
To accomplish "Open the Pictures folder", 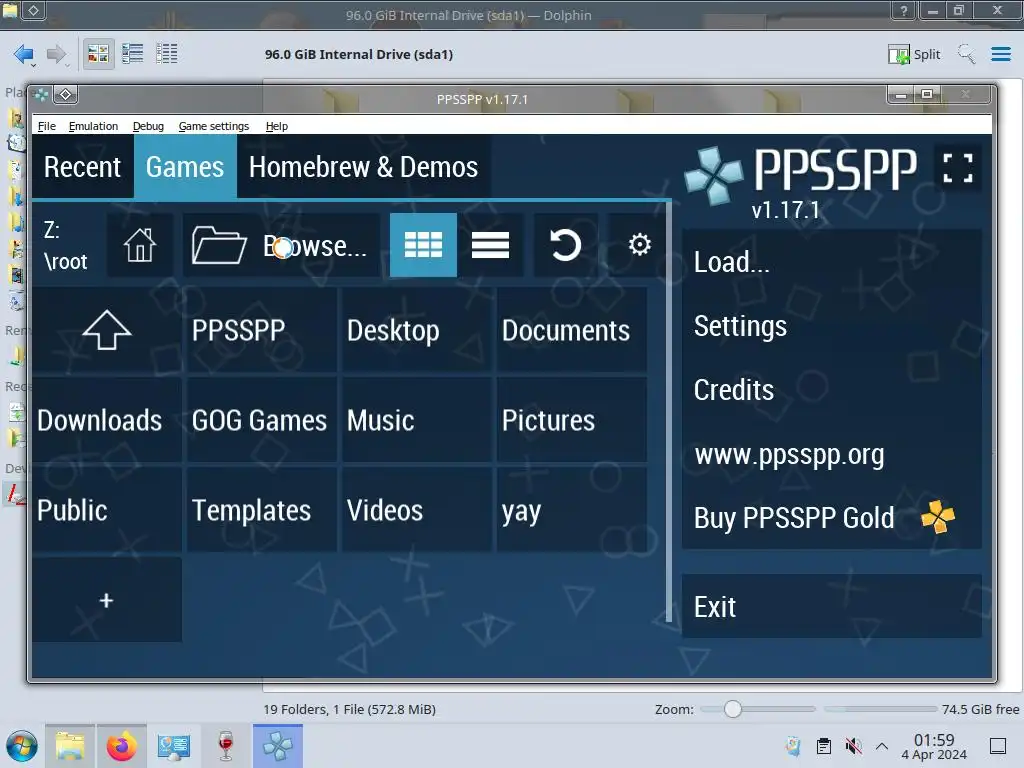I will click(572, 420).
